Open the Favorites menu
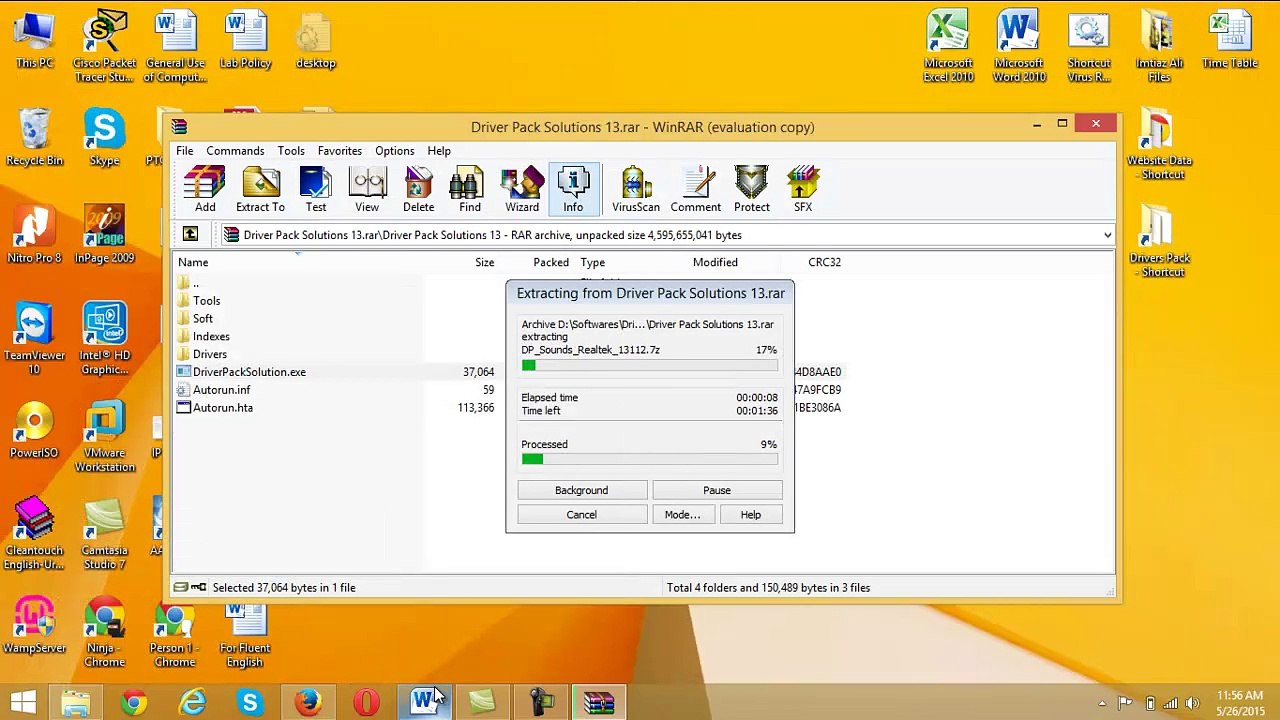The image size is (1280, 720). (340, 151)
